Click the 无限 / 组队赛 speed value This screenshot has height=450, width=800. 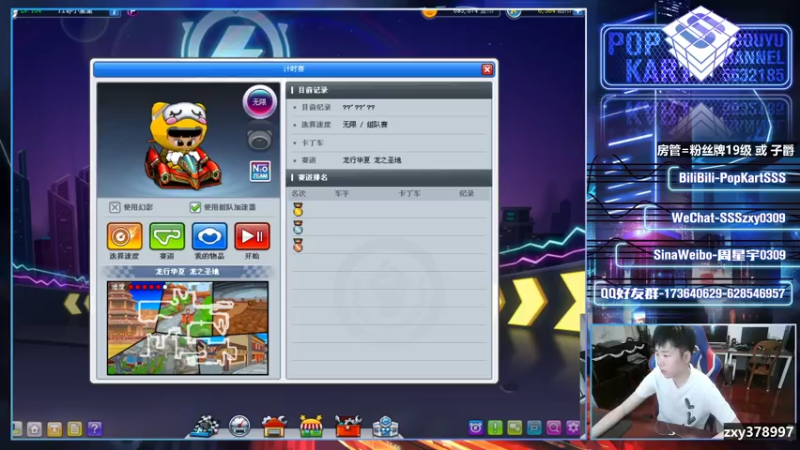365,125
